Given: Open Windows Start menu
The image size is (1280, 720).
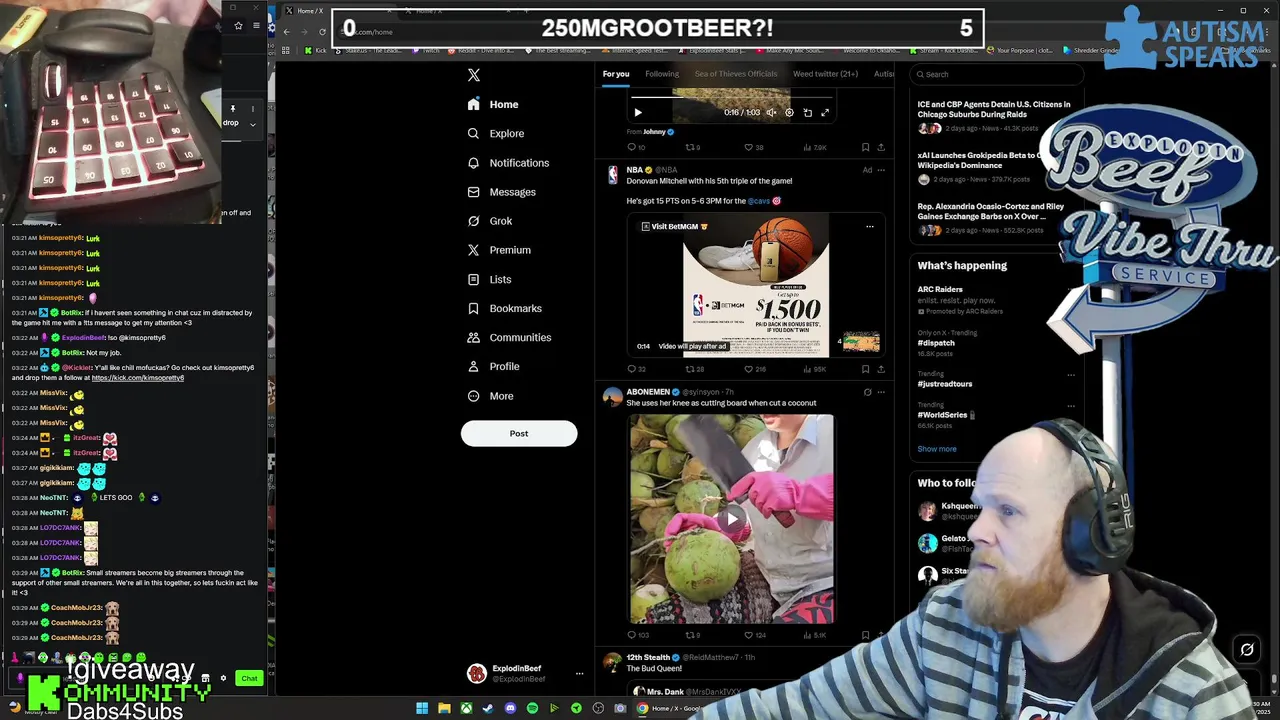Looking at the screenshot, I should tap(422, 708).
